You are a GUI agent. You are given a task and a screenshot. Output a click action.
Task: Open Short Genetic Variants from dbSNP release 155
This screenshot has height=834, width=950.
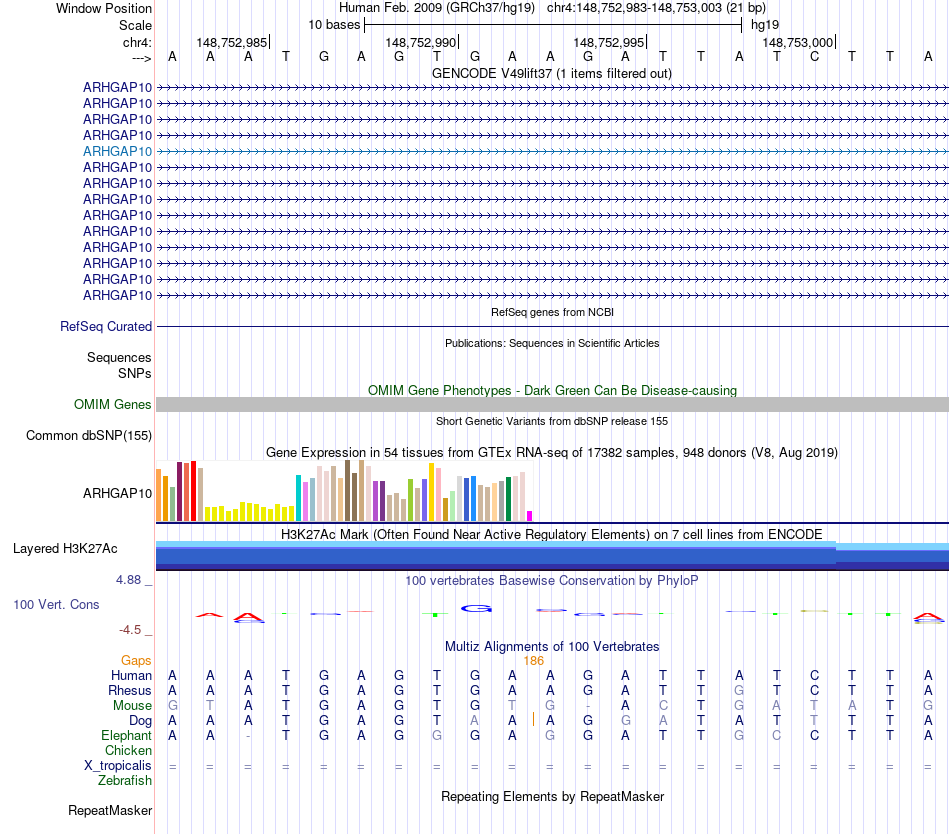(x=552, y=421)
